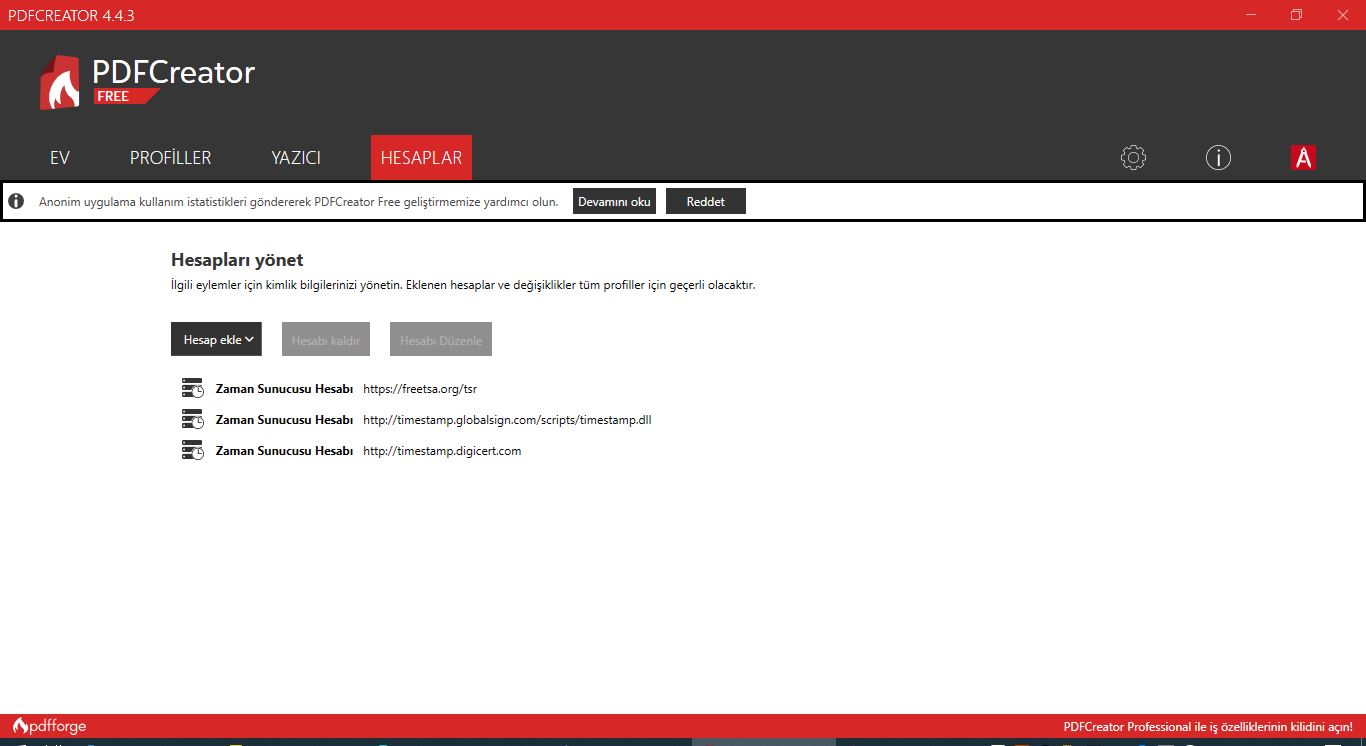Restore down the PDFCreator window
This screenshot has height=746, width=1366.
(x=1296, y=14)
